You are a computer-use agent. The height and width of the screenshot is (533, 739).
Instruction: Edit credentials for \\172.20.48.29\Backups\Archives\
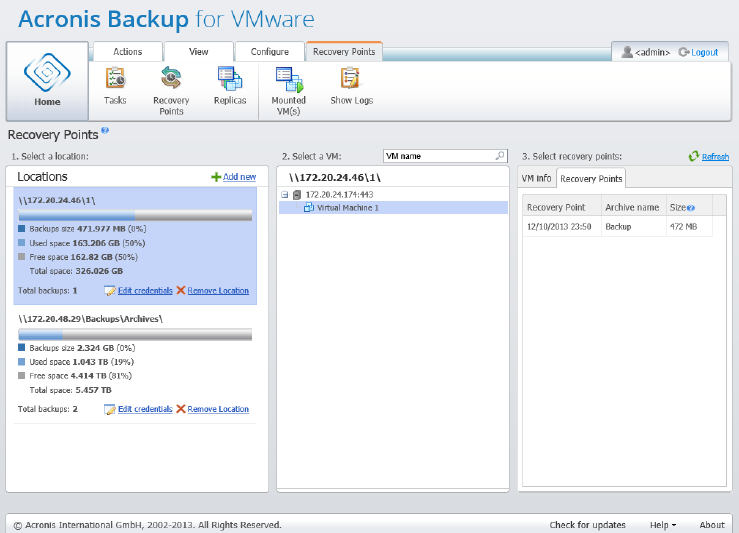145,409
